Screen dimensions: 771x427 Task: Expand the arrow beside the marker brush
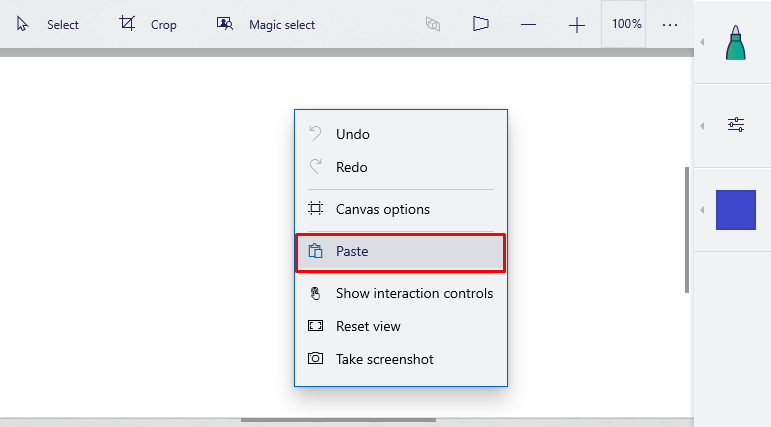[702, 42]
